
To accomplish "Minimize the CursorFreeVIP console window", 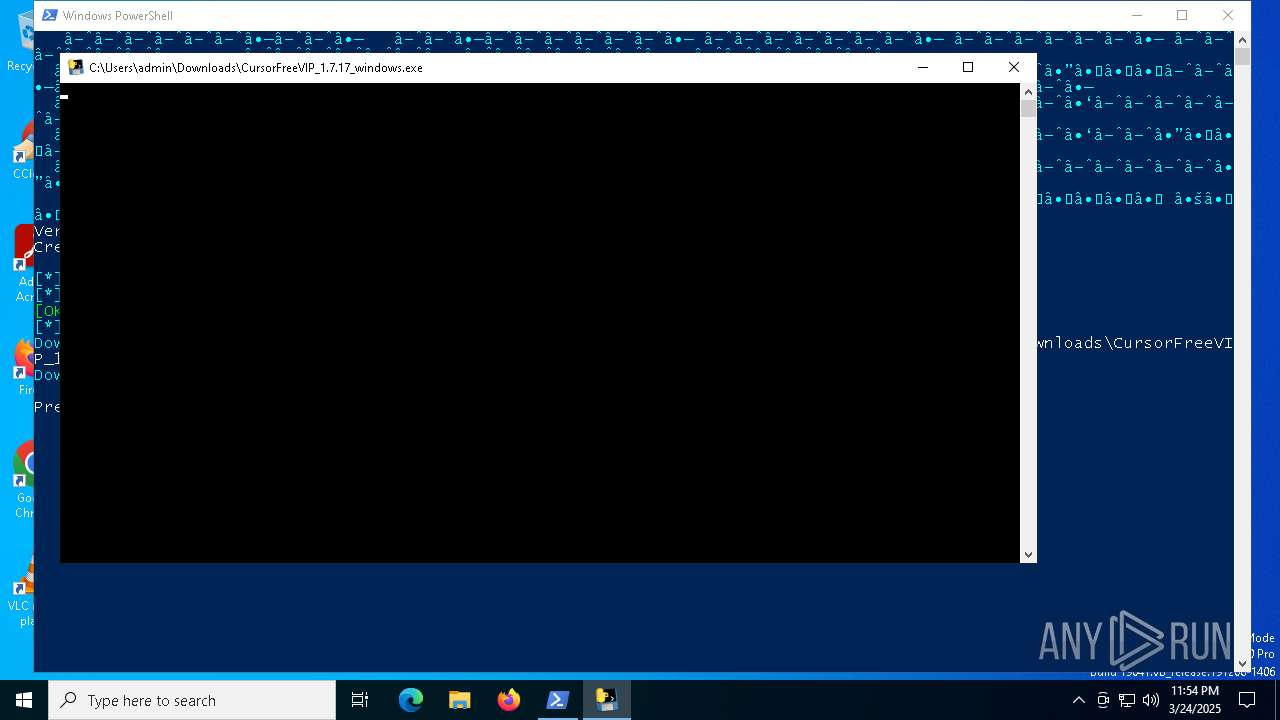I will [x=922, y=67].
